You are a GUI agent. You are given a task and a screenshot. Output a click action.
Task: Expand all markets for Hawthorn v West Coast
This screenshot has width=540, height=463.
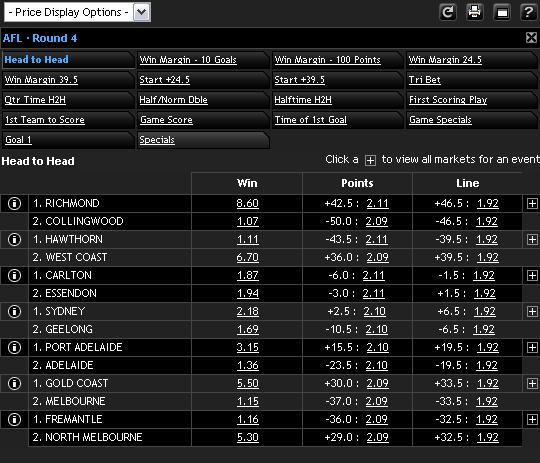[532, 239]
